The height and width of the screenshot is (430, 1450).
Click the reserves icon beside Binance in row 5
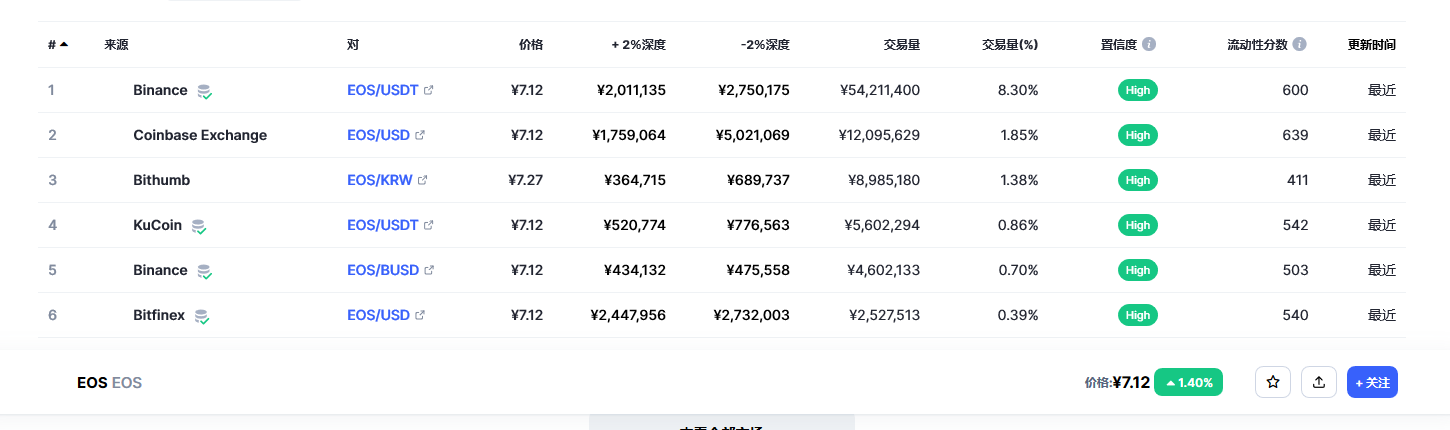pos(204,271)
